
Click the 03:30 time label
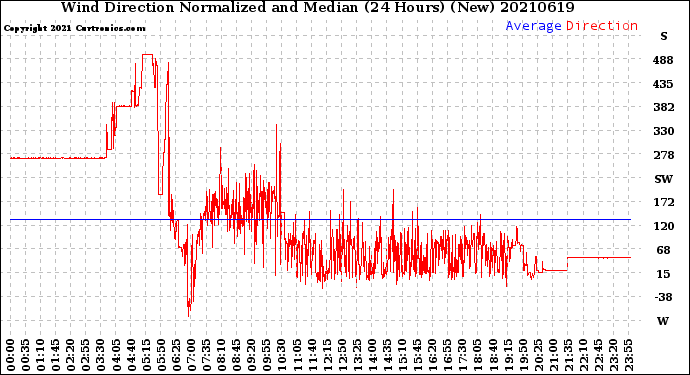[101, 355]
